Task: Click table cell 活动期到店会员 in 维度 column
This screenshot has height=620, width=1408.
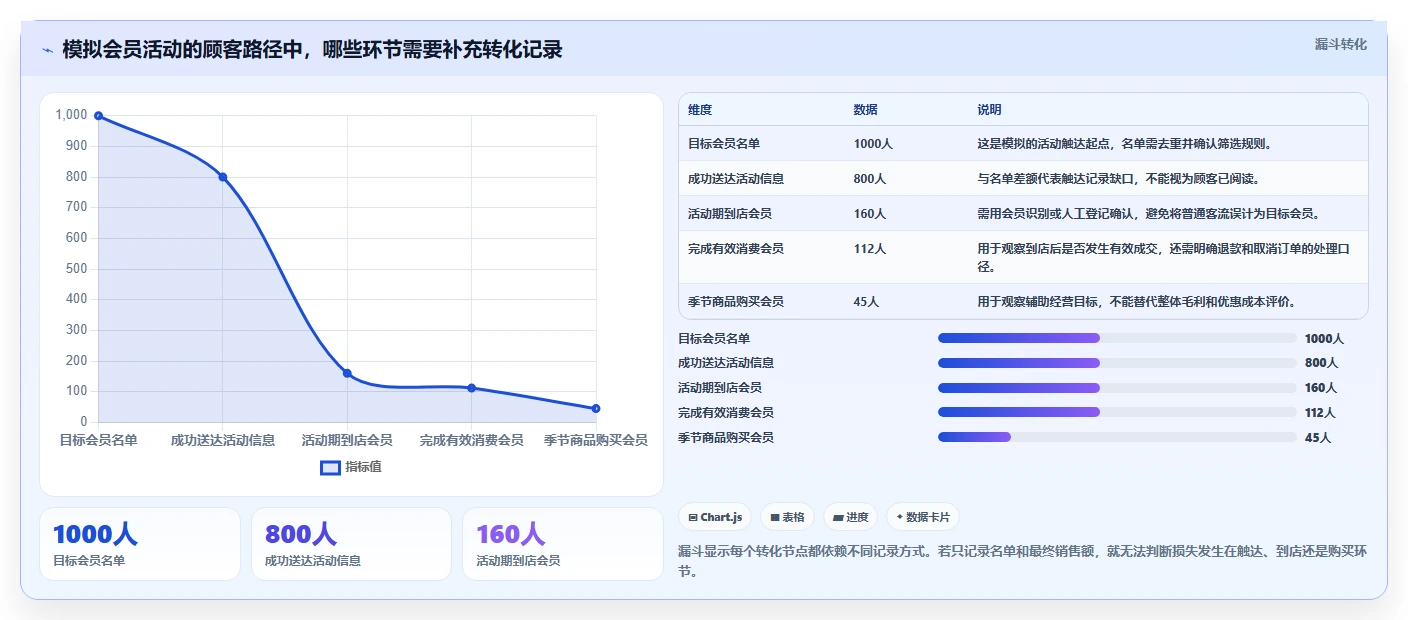Action: tap(730, 214)
